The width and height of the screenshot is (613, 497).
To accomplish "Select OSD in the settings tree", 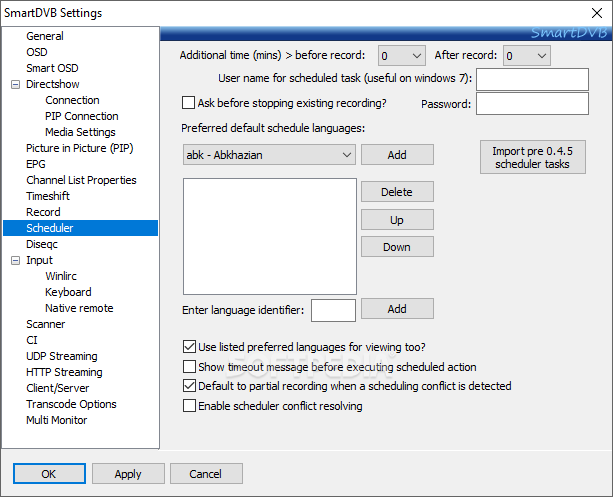I will click(x=37, y=52).
